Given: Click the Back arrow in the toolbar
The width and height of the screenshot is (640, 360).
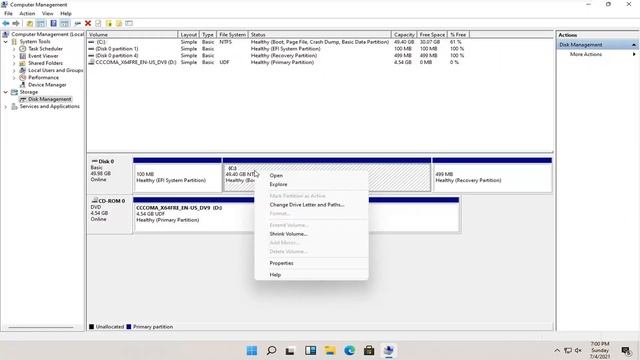Looking at the screenshot, I should click(6, 24).
